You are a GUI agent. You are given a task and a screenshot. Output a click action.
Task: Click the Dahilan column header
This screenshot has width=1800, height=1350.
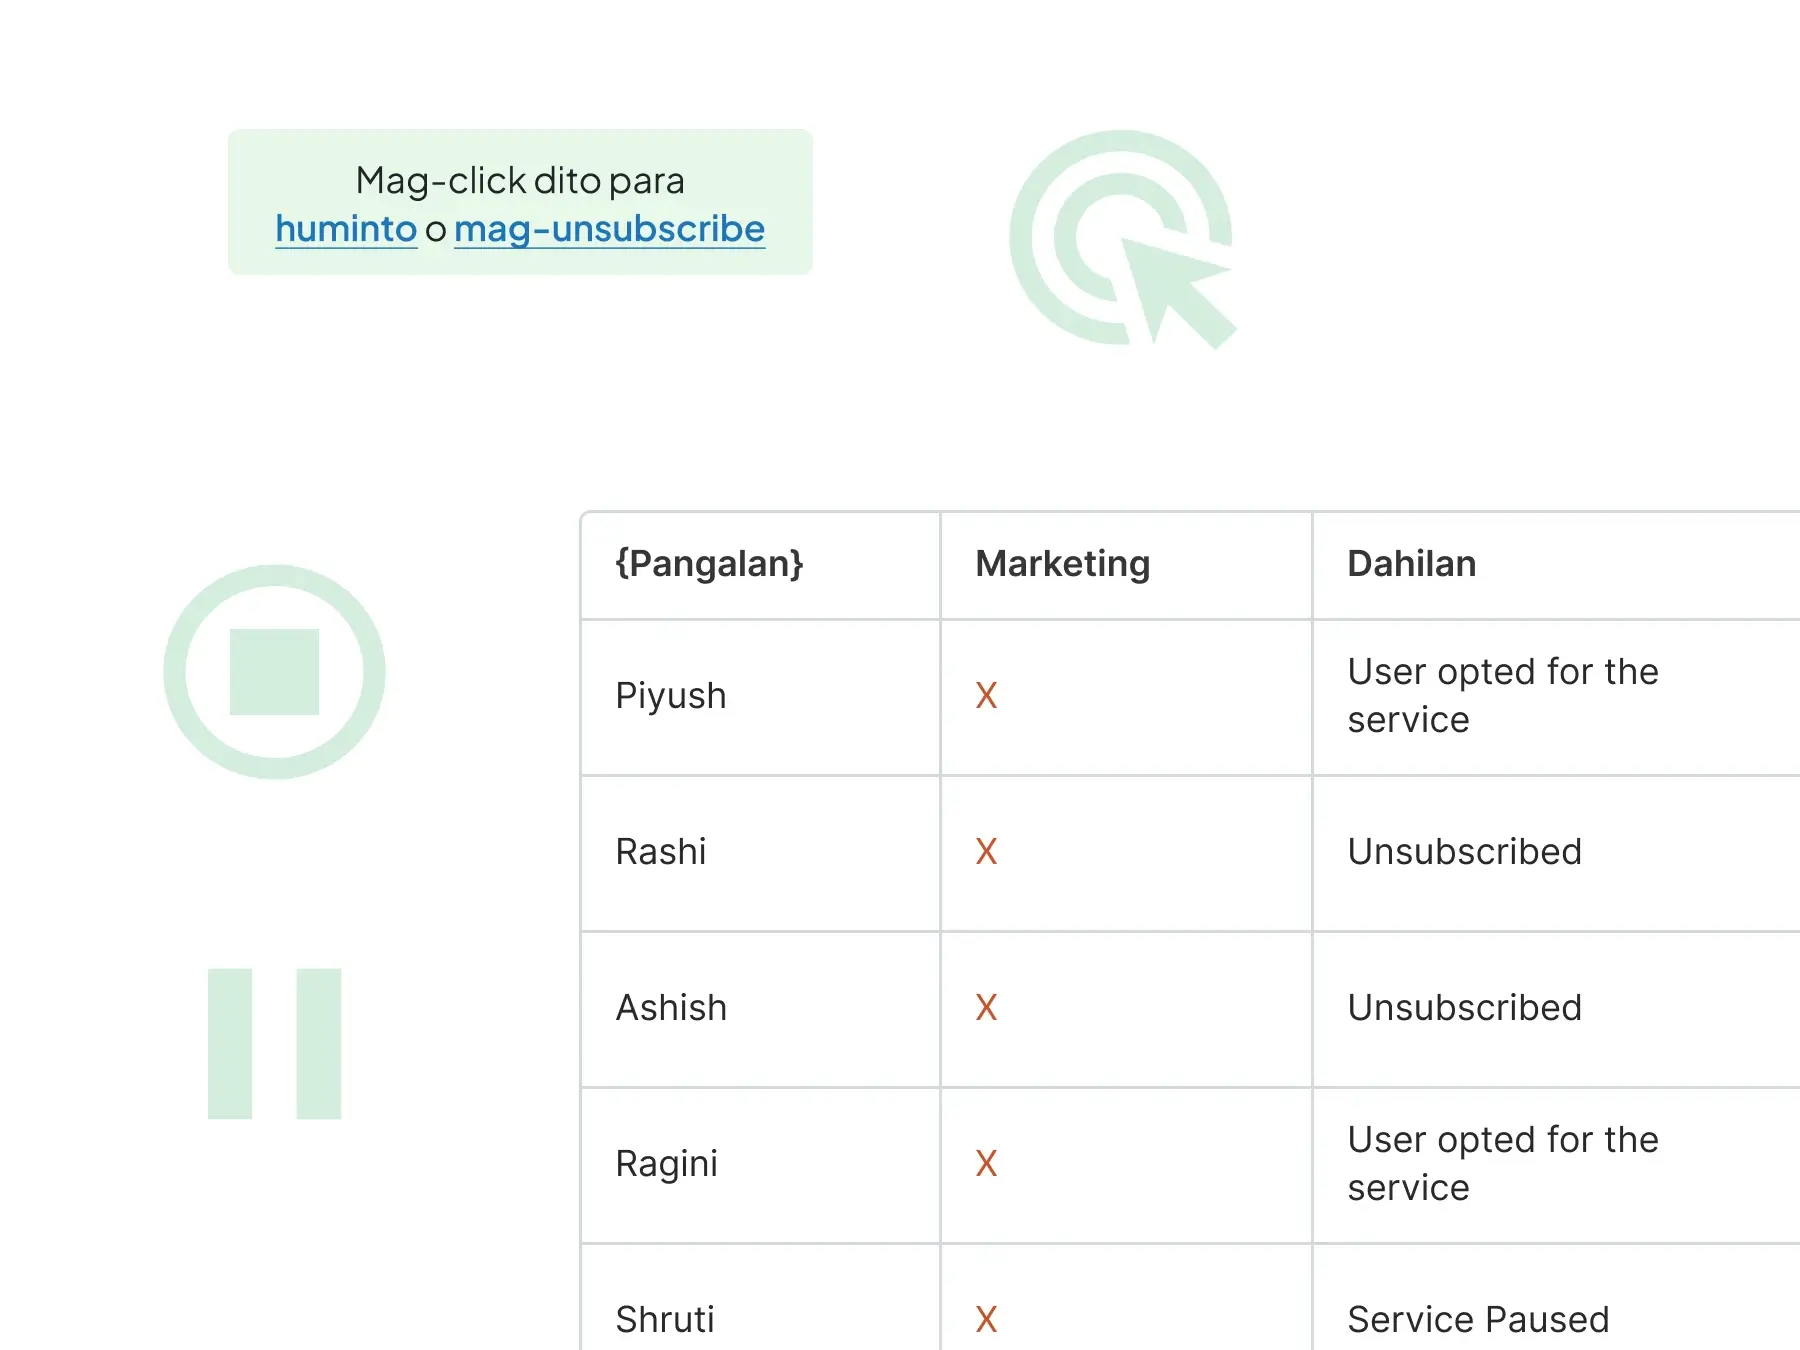pyautogui.click(x=1411, y=564)
